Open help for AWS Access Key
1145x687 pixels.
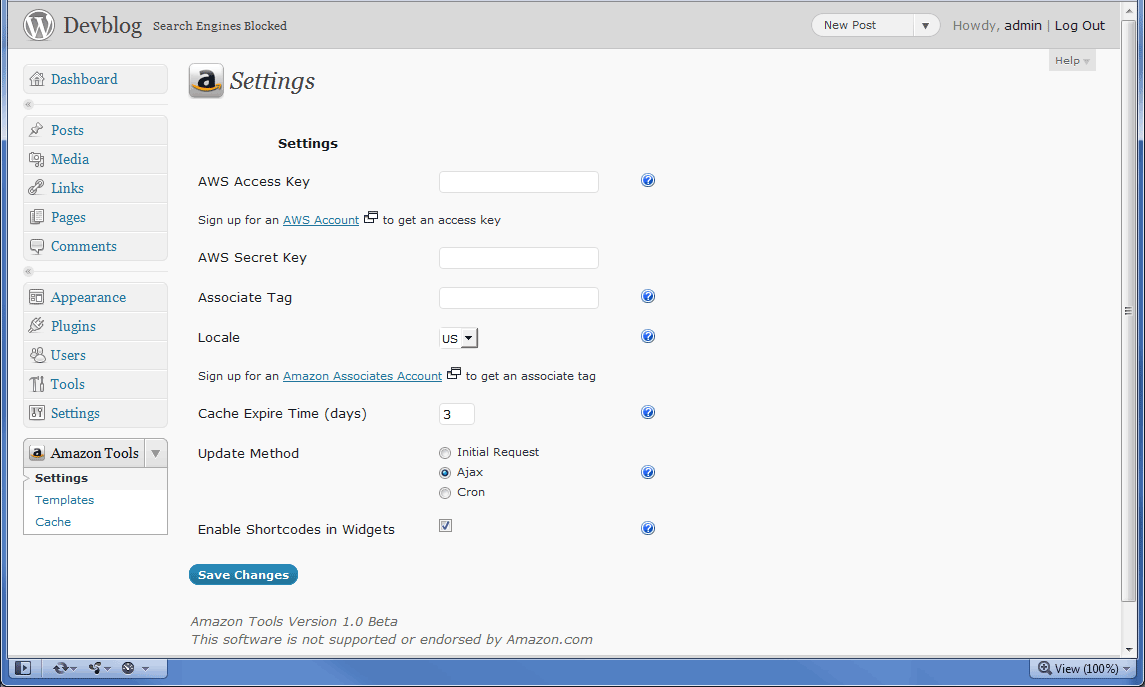tap(648, 180)
